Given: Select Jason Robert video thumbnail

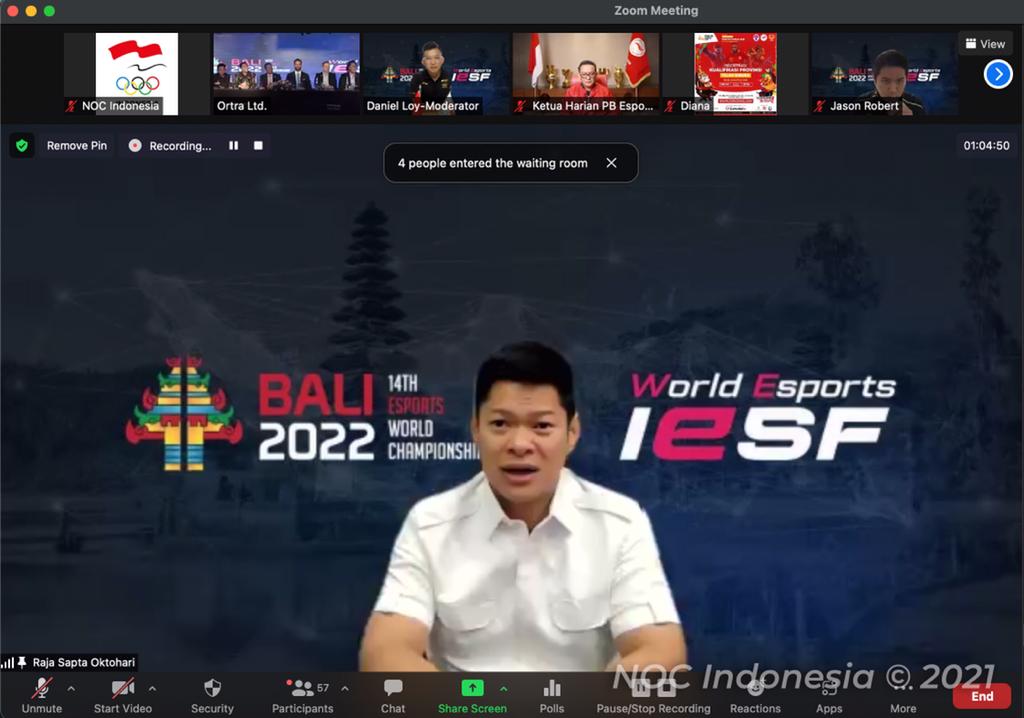Looking at the screenshot, I should (x=884, y=74).
